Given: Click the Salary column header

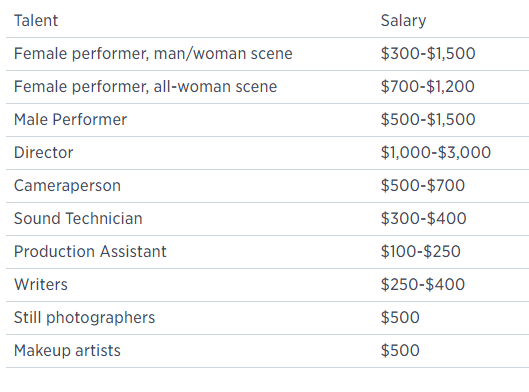Looking at the screenshot, I should 403,21.
